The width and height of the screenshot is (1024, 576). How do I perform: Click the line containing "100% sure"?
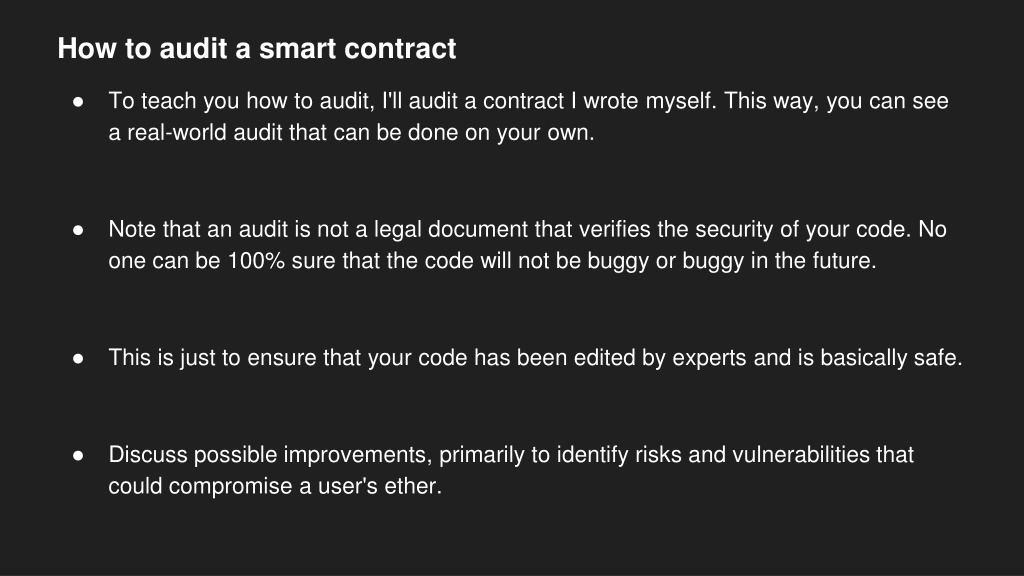tap(492, 261)
